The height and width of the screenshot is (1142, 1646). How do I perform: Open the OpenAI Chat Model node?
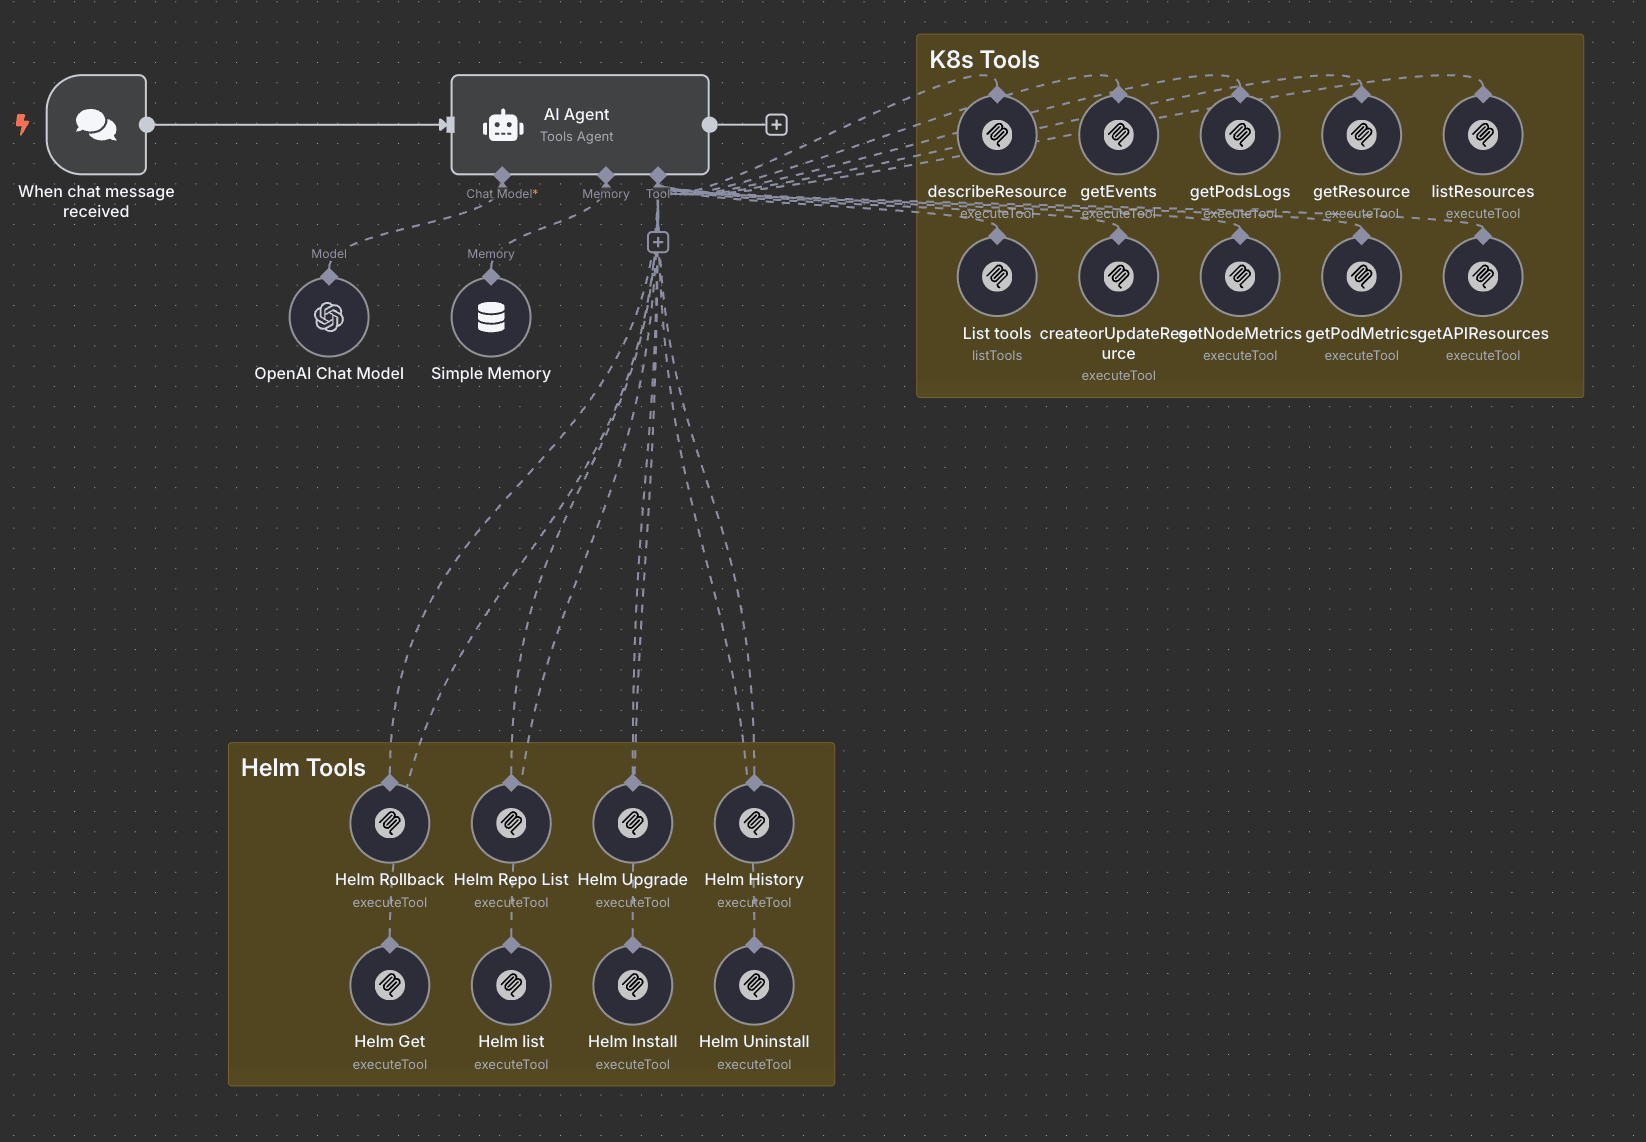pos(329,317)
